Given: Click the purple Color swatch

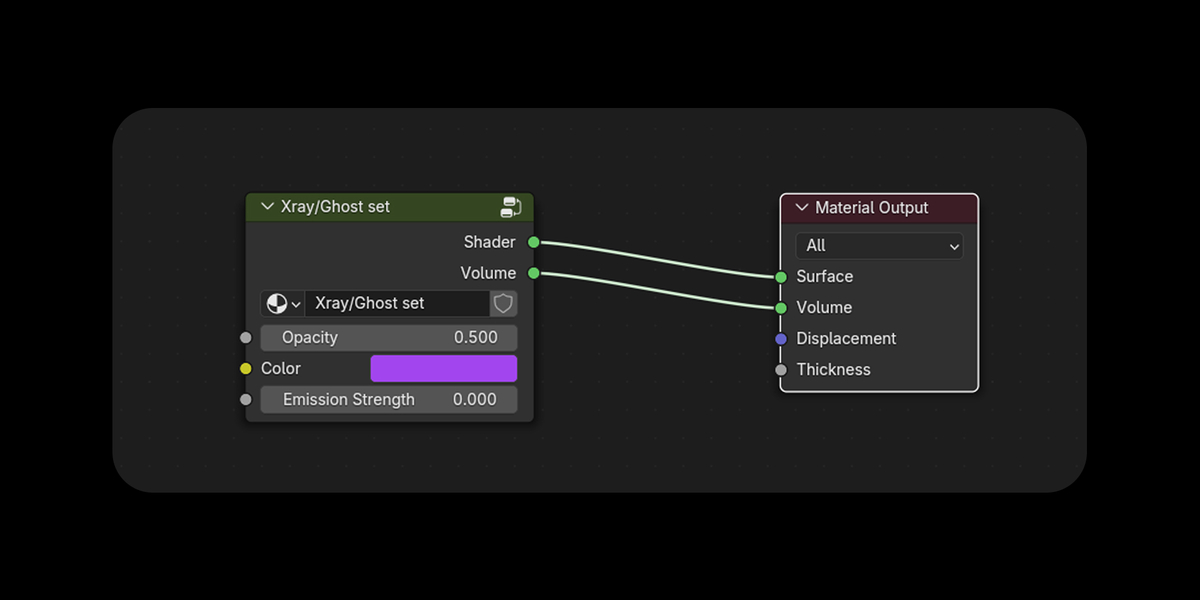Looking at the screenshot, I should tap(444, 368).
